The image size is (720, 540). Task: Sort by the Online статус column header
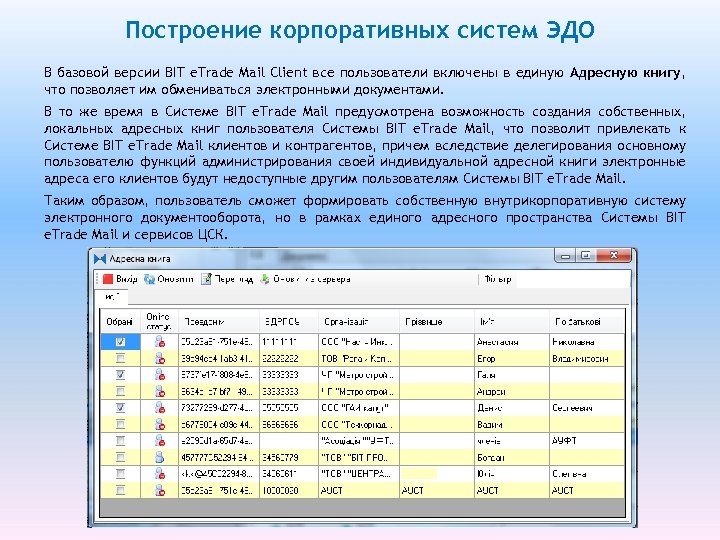click(159, 321)
